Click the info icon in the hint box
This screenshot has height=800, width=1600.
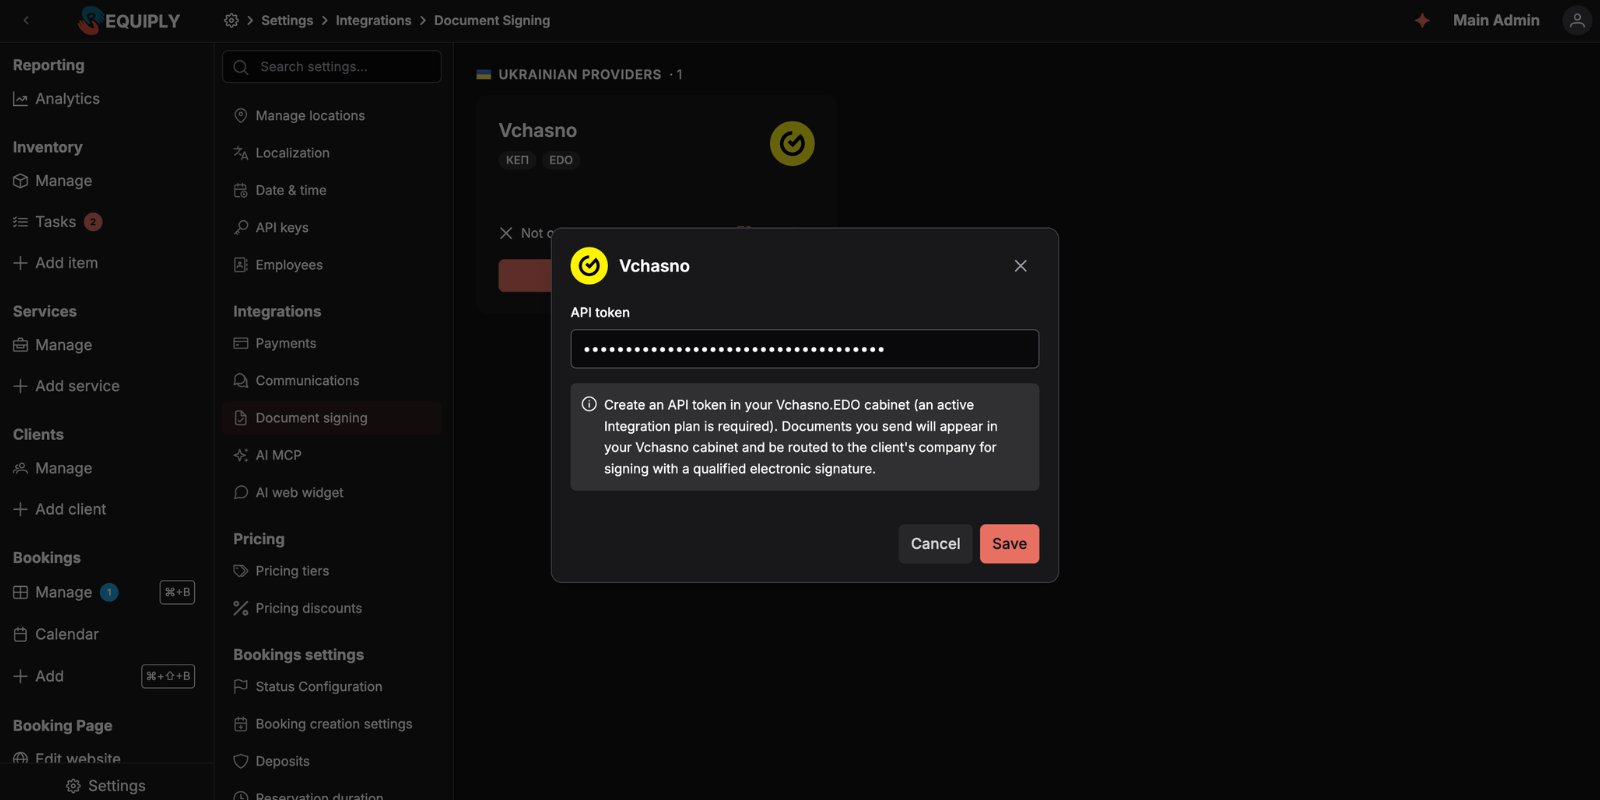[589, 405]
